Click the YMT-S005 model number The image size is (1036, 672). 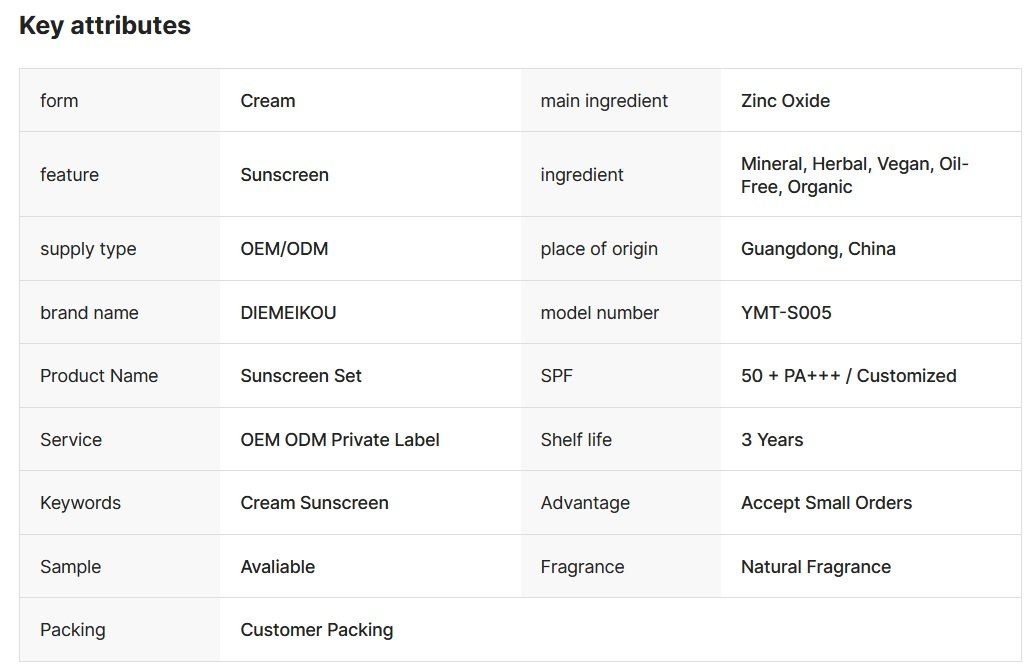[786, 313]
